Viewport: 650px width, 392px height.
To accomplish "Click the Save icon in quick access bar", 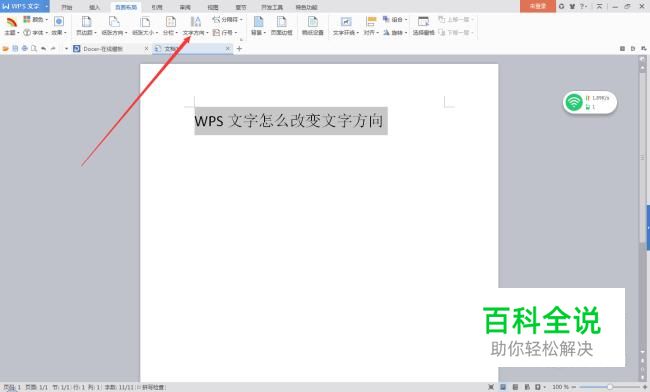I will tap(15, 48).
